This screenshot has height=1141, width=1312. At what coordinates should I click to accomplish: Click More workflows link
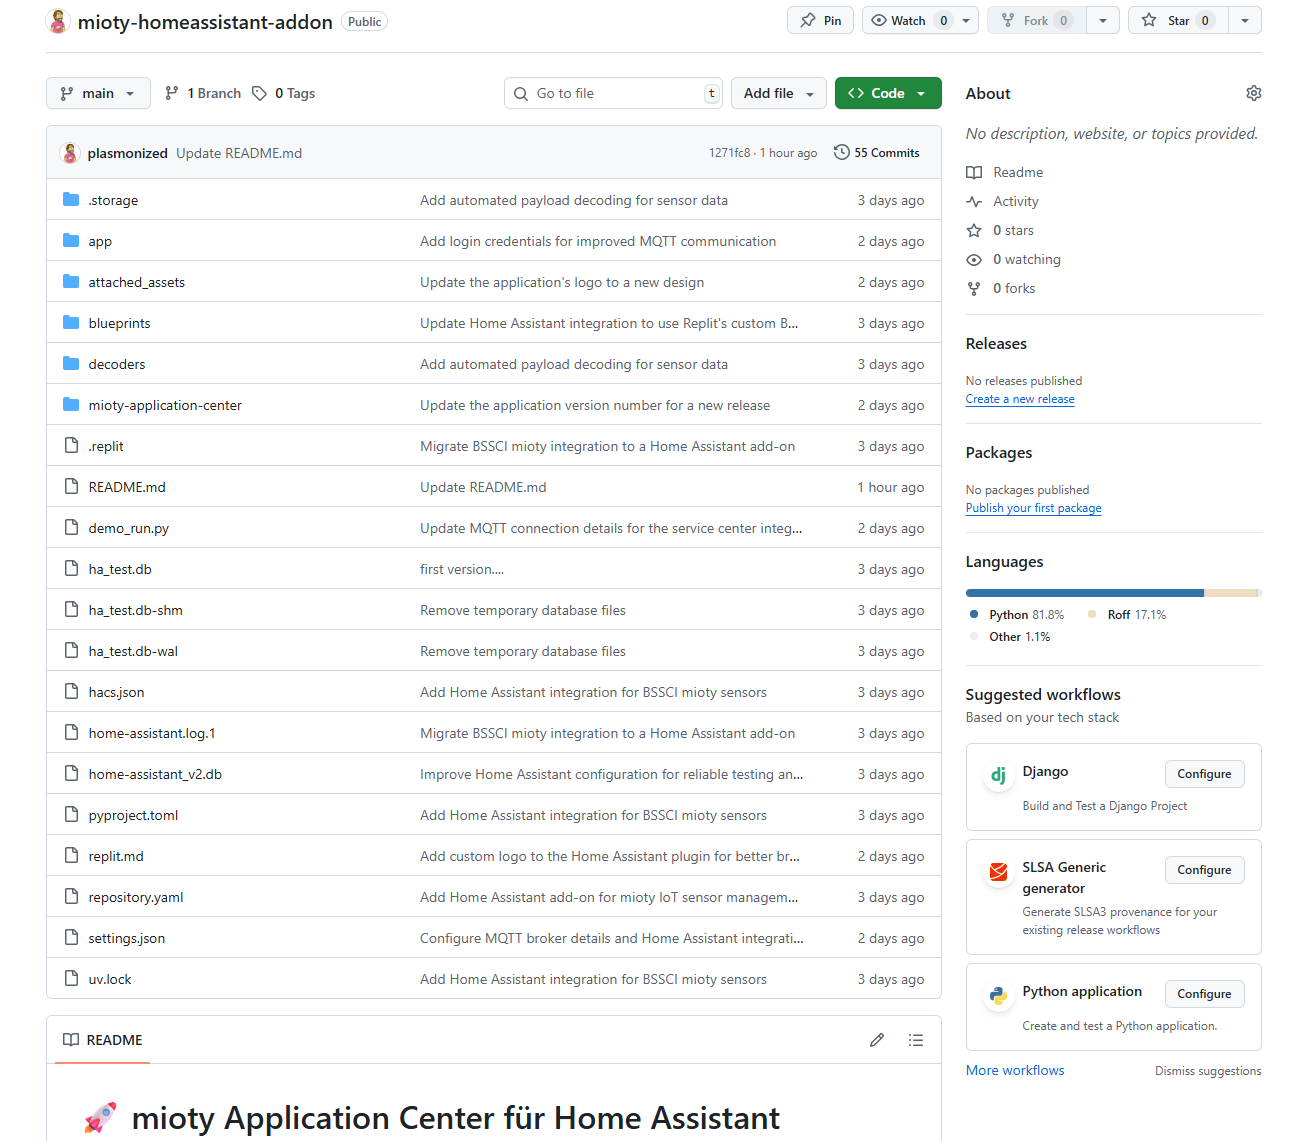[1015, 1070]
